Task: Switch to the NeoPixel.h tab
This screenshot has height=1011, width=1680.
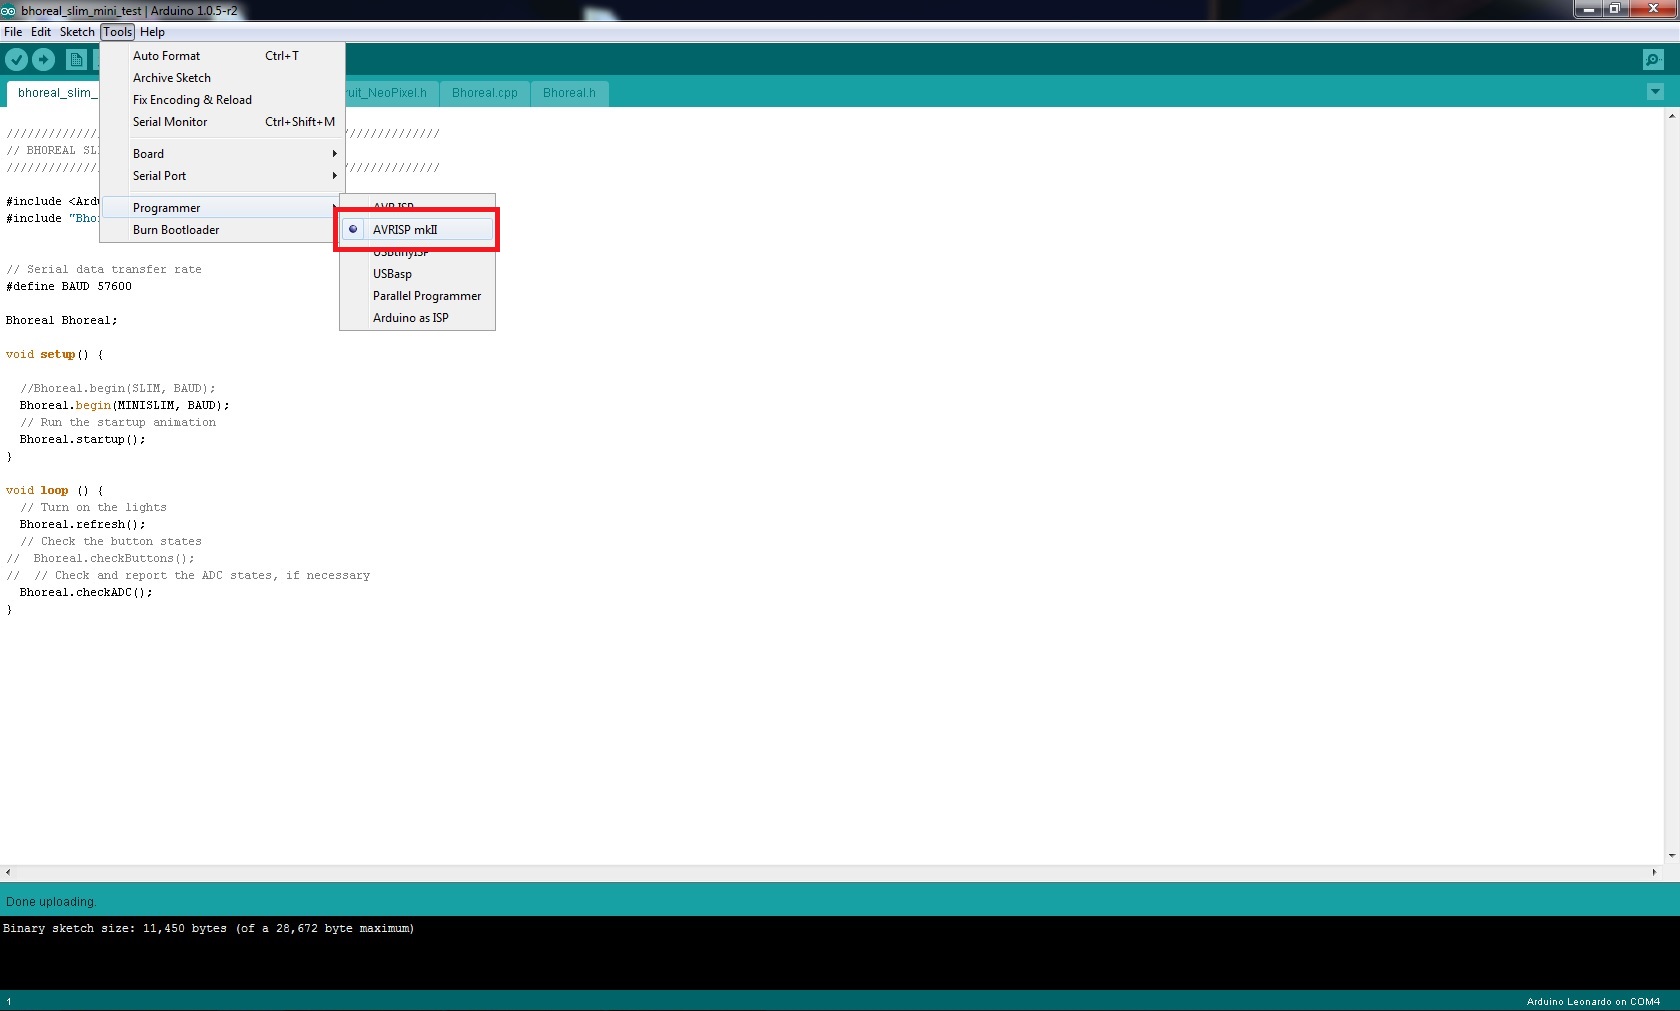Action: pyautogui.click(x=391, y=93)
